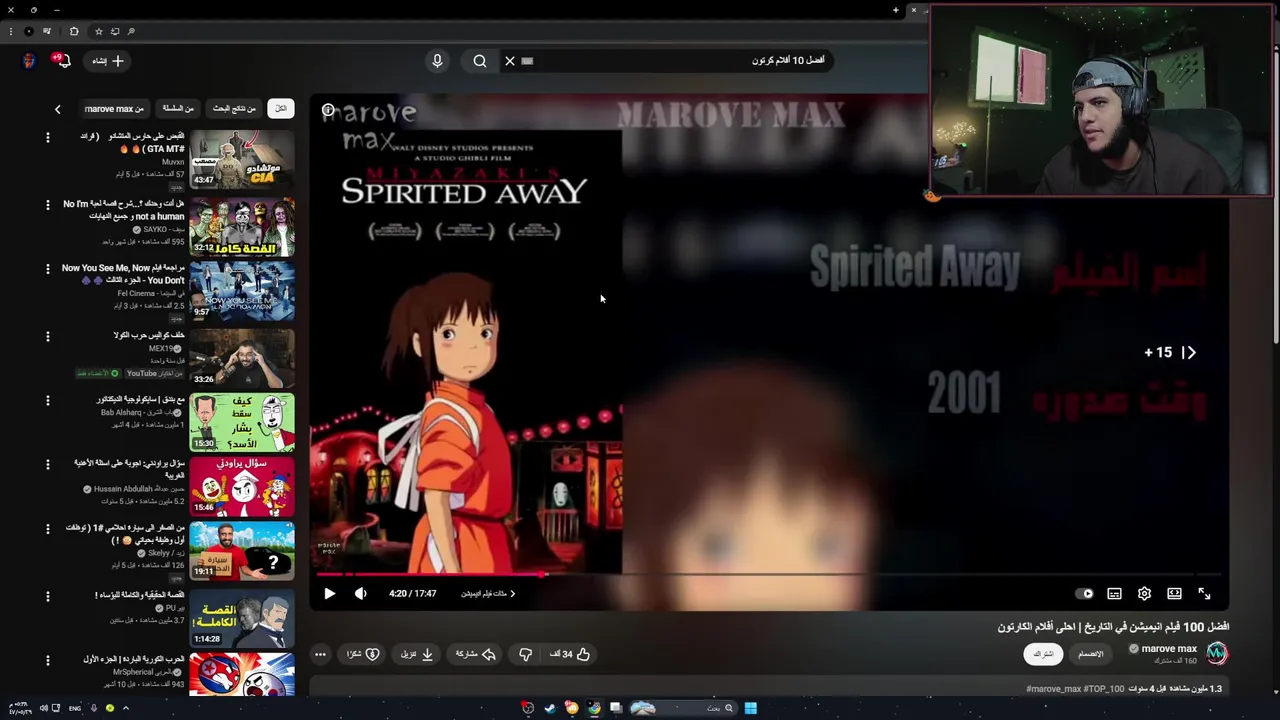This screenshot has width=1280, height=720.
Task: Enter full screen mode
Action: (x=1204, y=593)
